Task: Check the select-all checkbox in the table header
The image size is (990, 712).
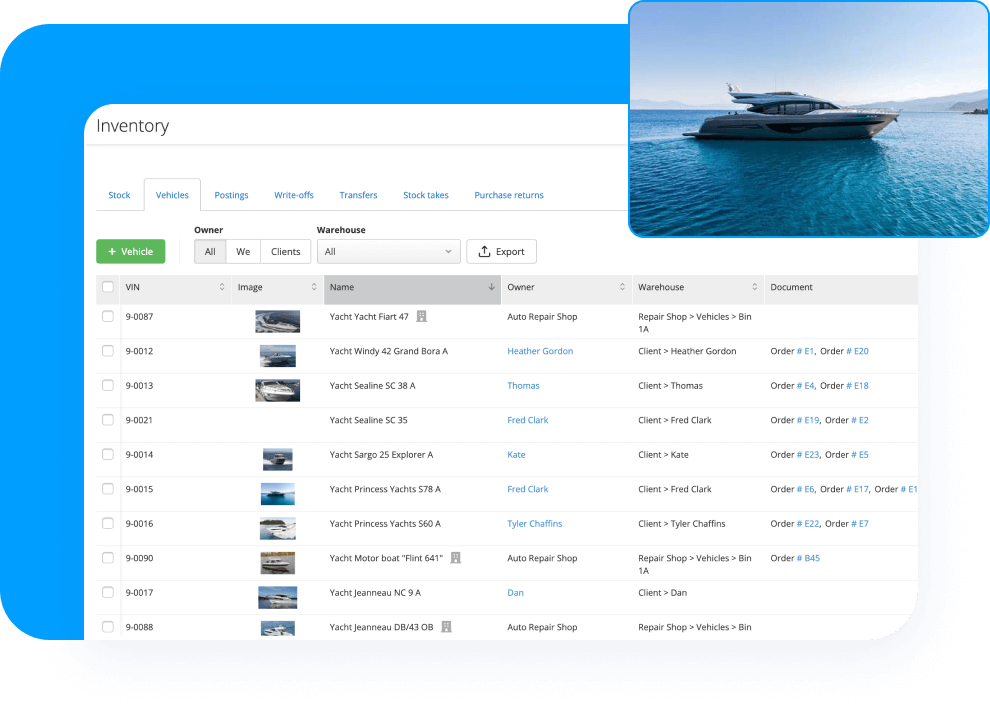Action: click(107, 287)
